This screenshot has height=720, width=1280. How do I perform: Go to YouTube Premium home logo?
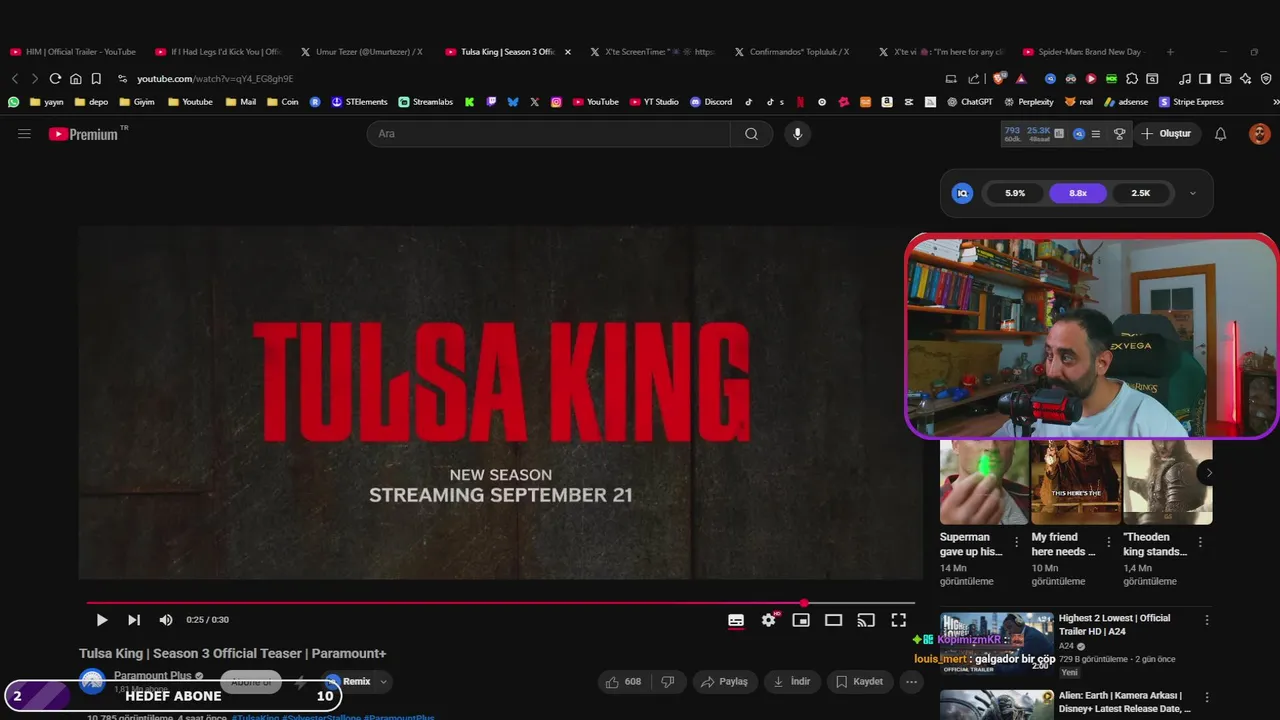pos(84,134)
